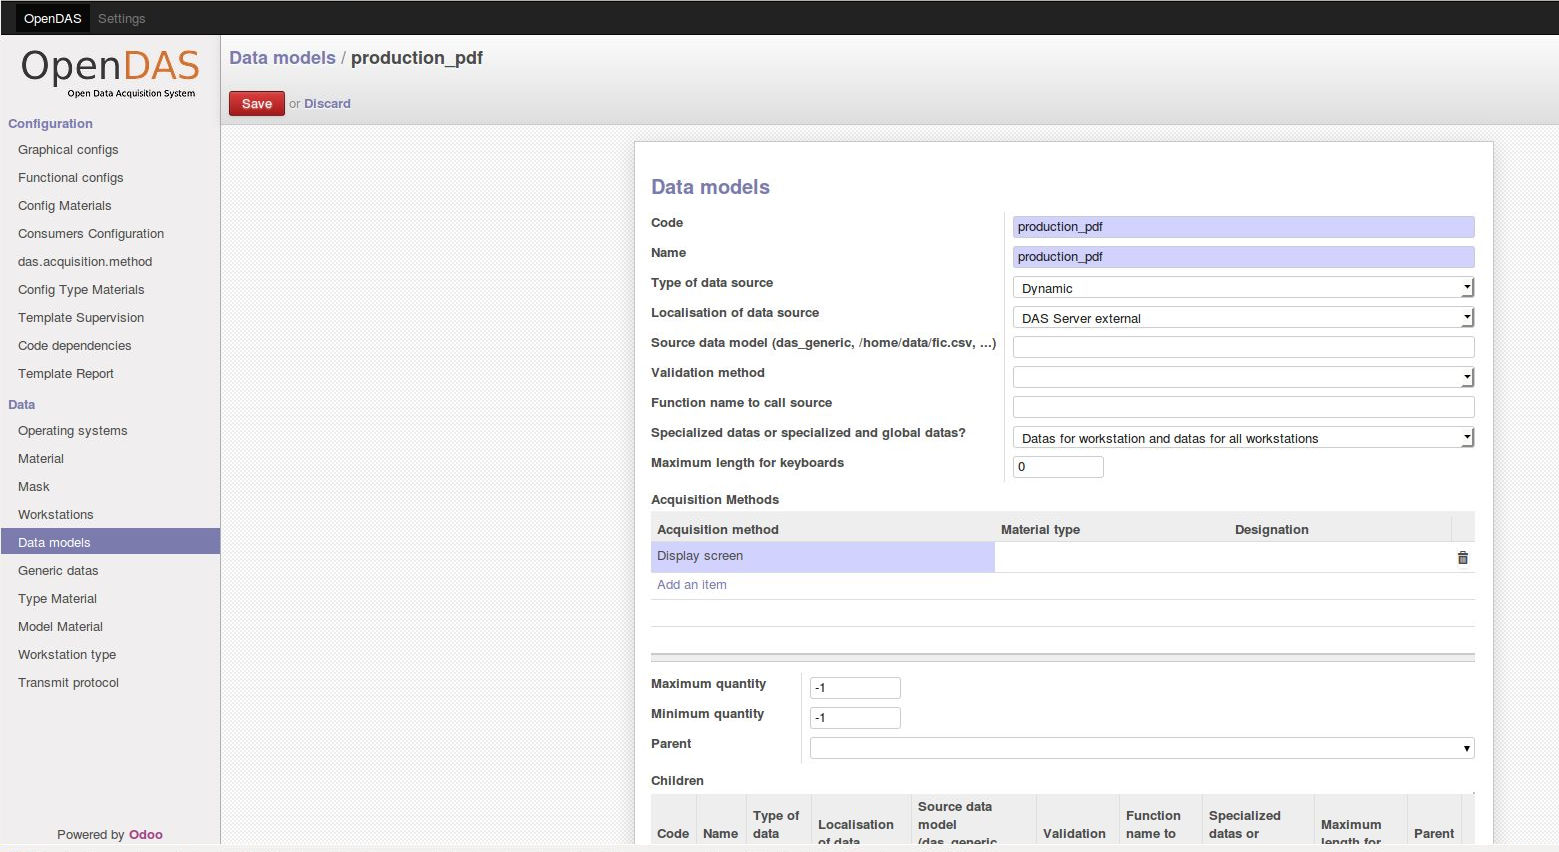This screenshot has width=1559, height=852.
Task: Select the Display screen acquisition method cell
Action: 822,557
